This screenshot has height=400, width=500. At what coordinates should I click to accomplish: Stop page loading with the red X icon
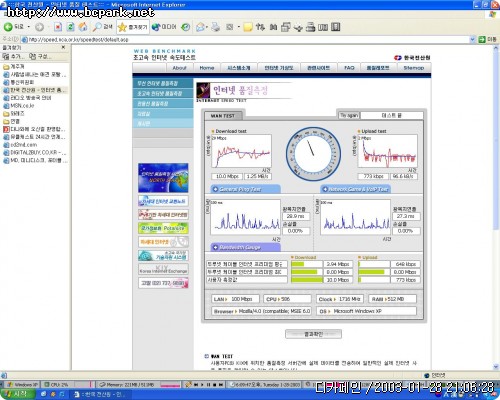pyautogui.click(x=58, y=27)
